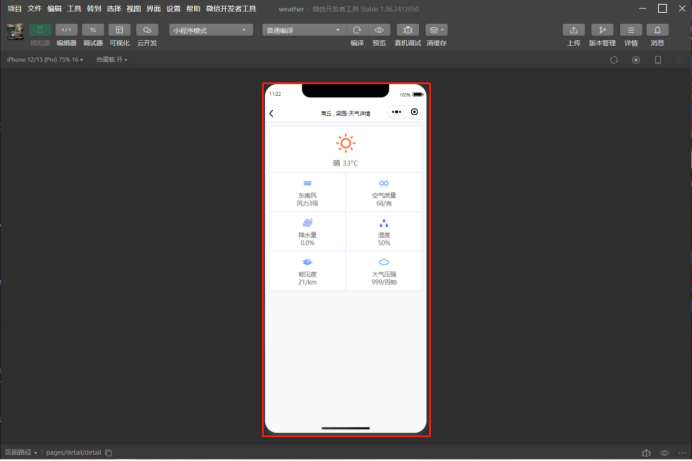This screenshot has width=692, height=461.
Task: Click the 编译 compile refresh icon
Action: [357, 30]
